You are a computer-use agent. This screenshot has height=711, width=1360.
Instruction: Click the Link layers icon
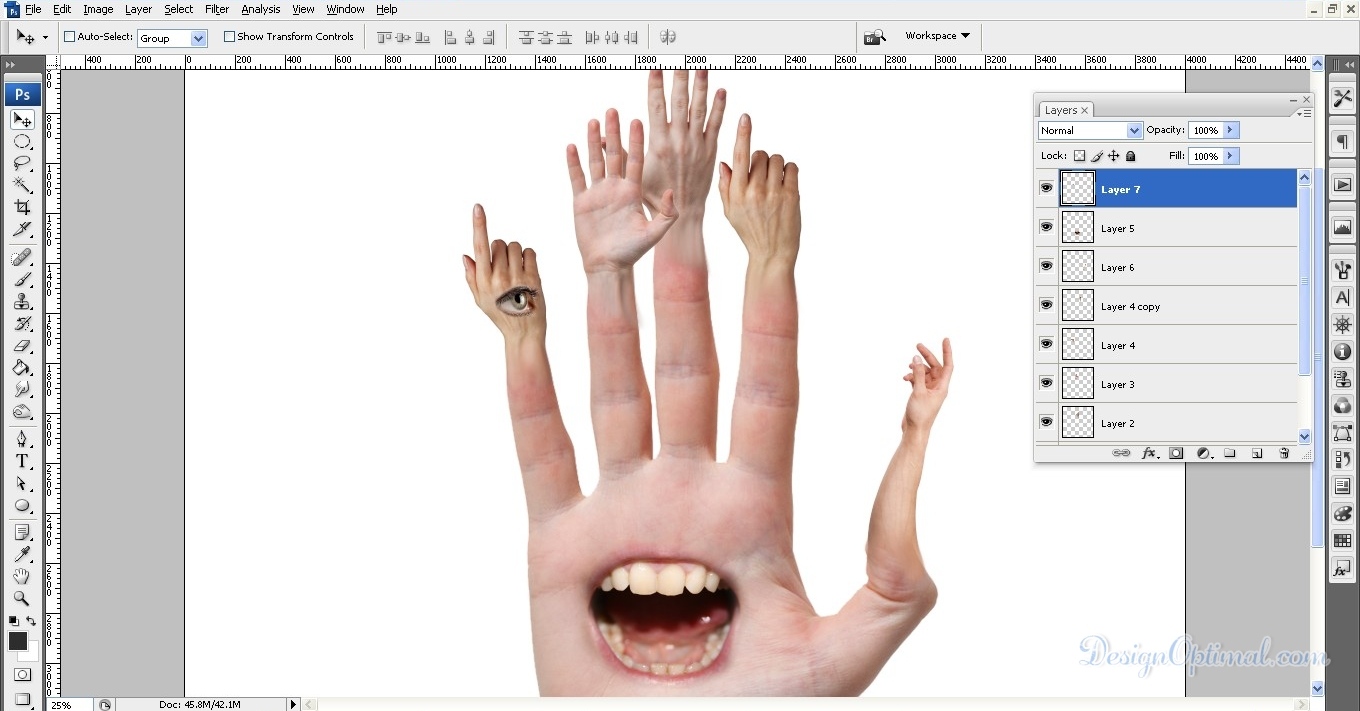(x=1121, y=453)
